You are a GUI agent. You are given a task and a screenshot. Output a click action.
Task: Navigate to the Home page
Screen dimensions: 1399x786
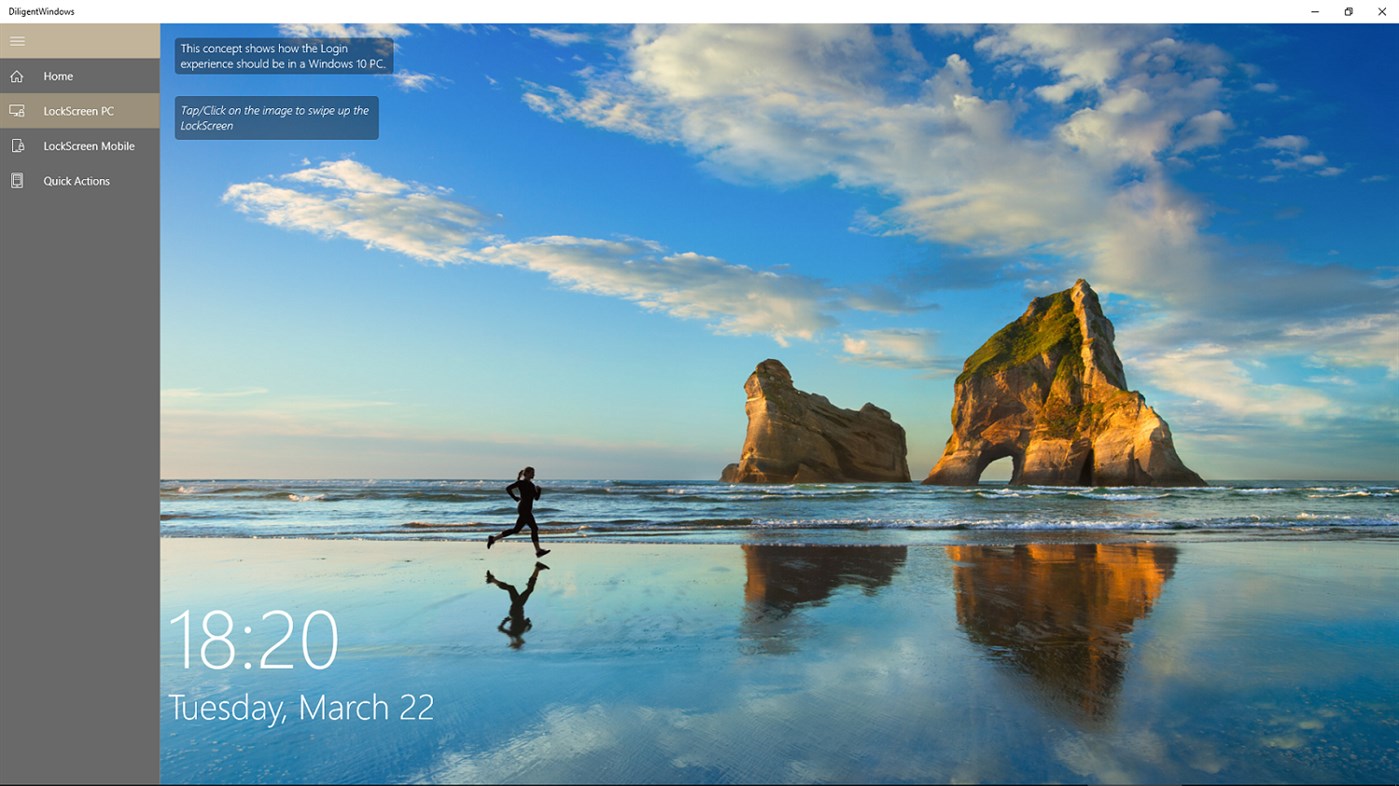tap(58, 76)
